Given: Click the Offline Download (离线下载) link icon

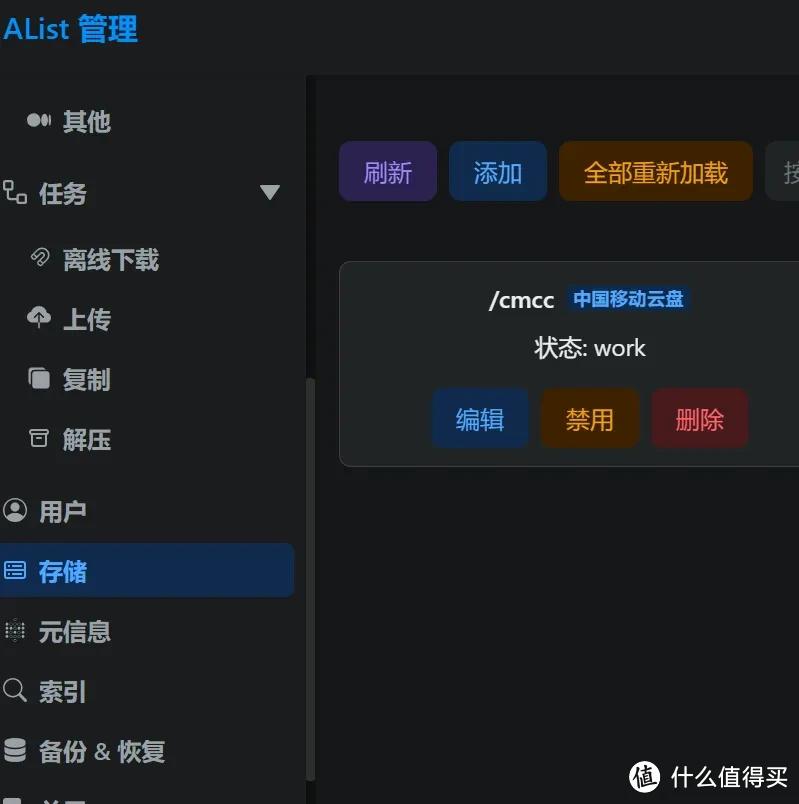Looking at the screenshot, I should click(x=39, y=260).
